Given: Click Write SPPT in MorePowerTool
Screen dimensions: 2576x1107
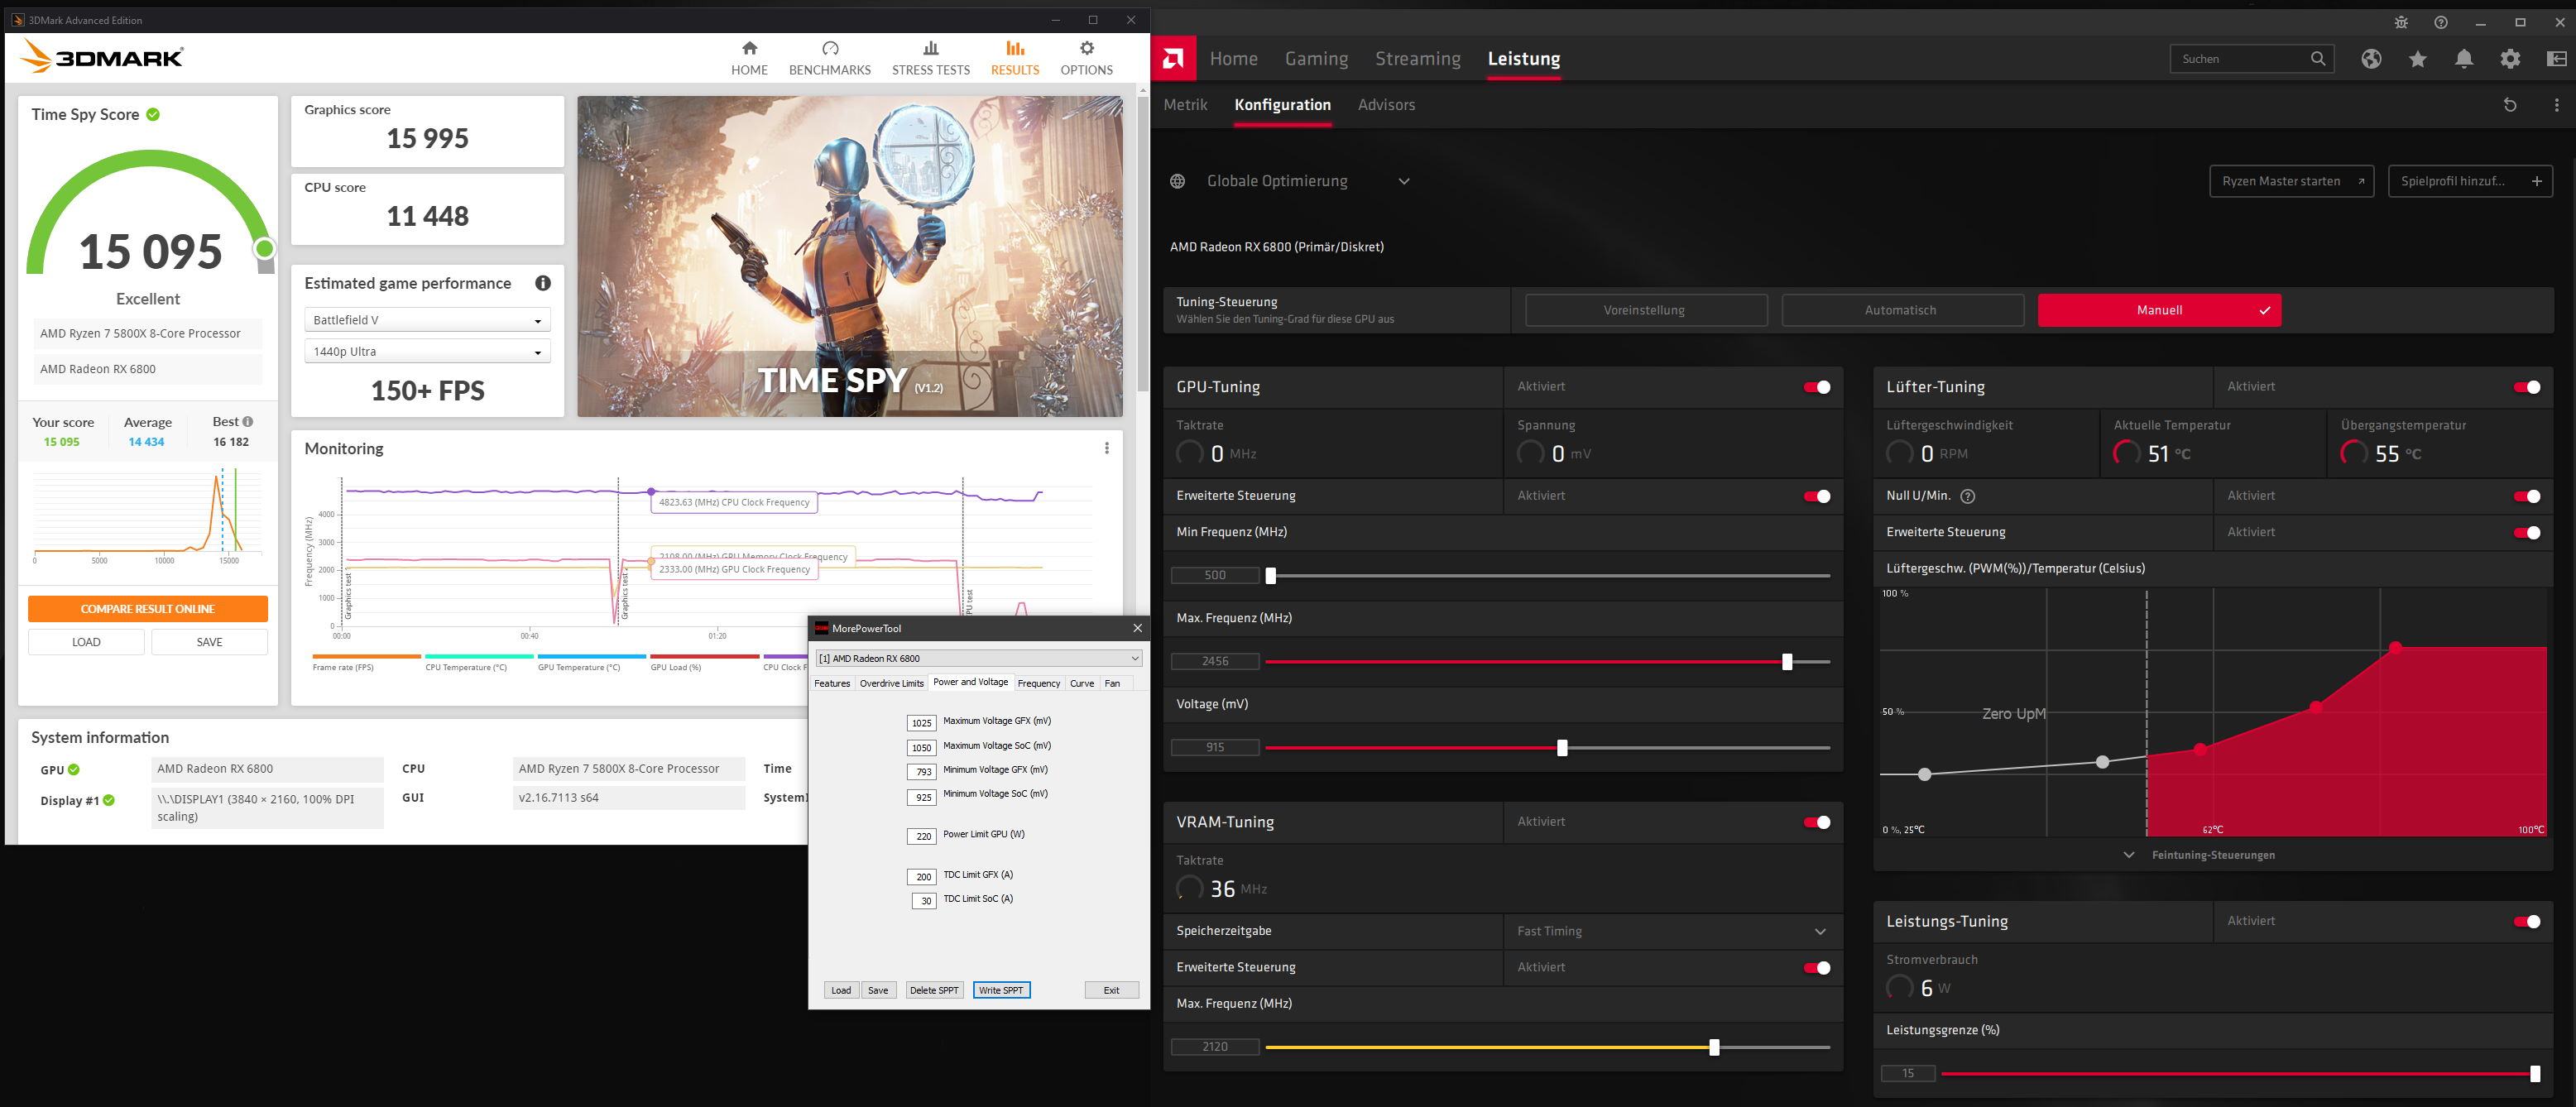Looking at the screenshot, I should pos(1001,990).
